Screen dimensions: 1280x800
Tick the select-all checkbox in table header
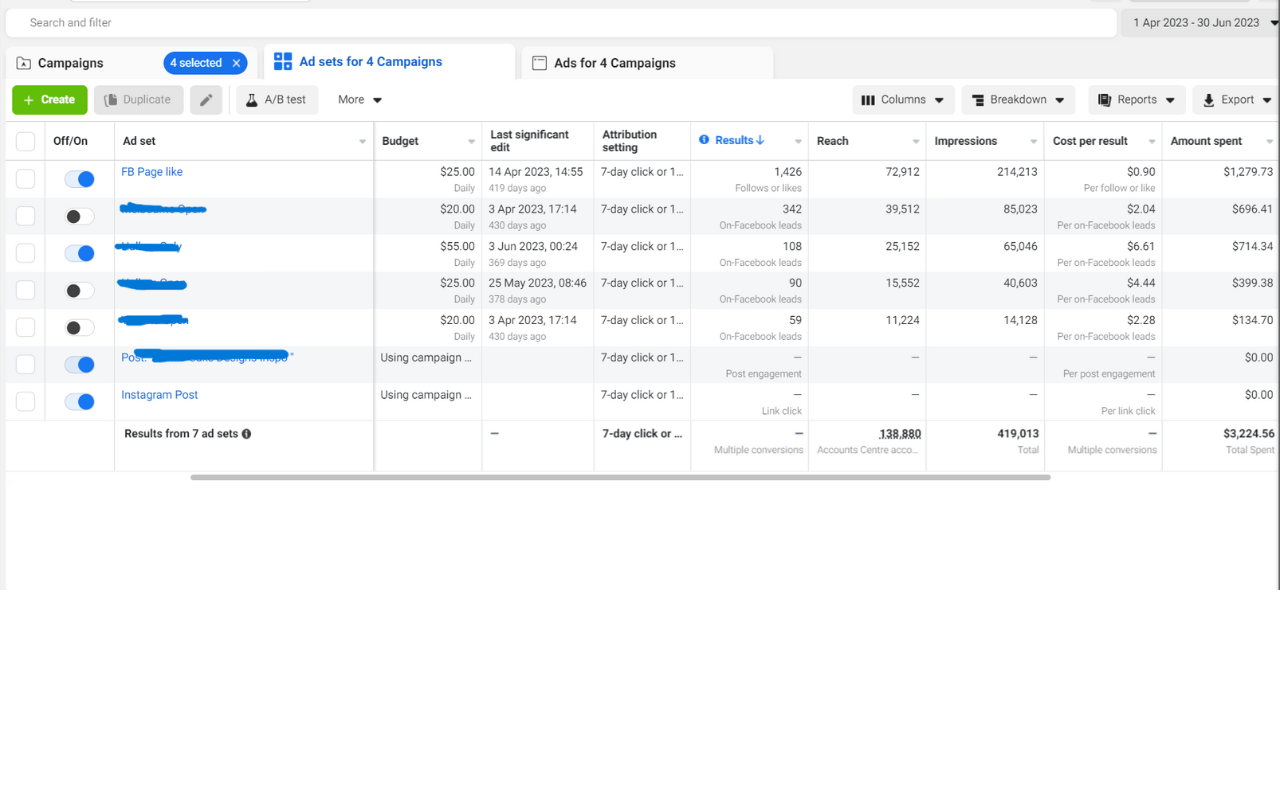pos(26,141)
